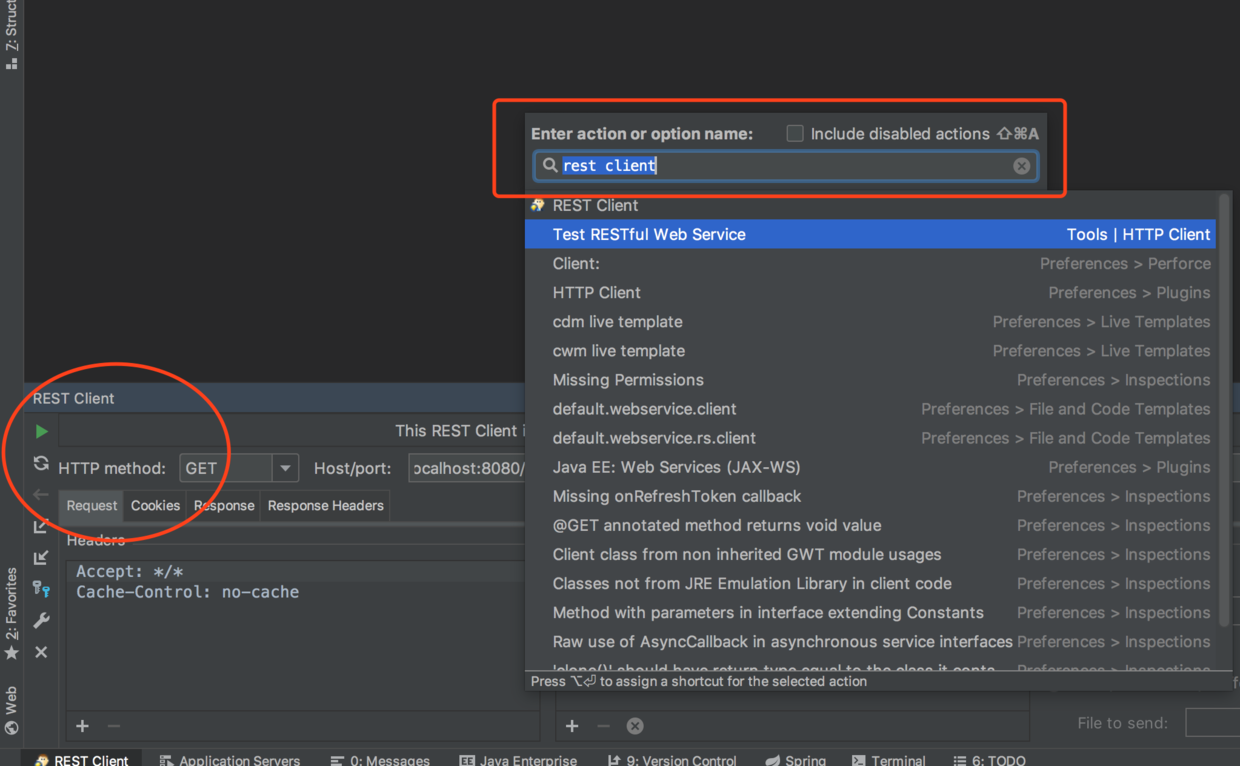Select Classes not from JRE Emulation Library result

click(870, 582)
